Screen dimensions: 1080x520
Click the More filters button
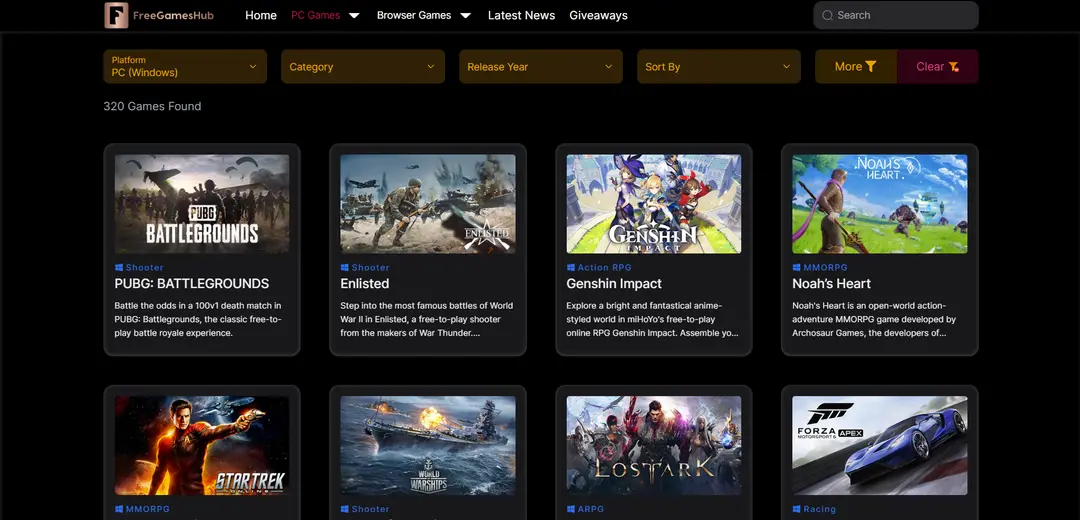pos(855,66)
